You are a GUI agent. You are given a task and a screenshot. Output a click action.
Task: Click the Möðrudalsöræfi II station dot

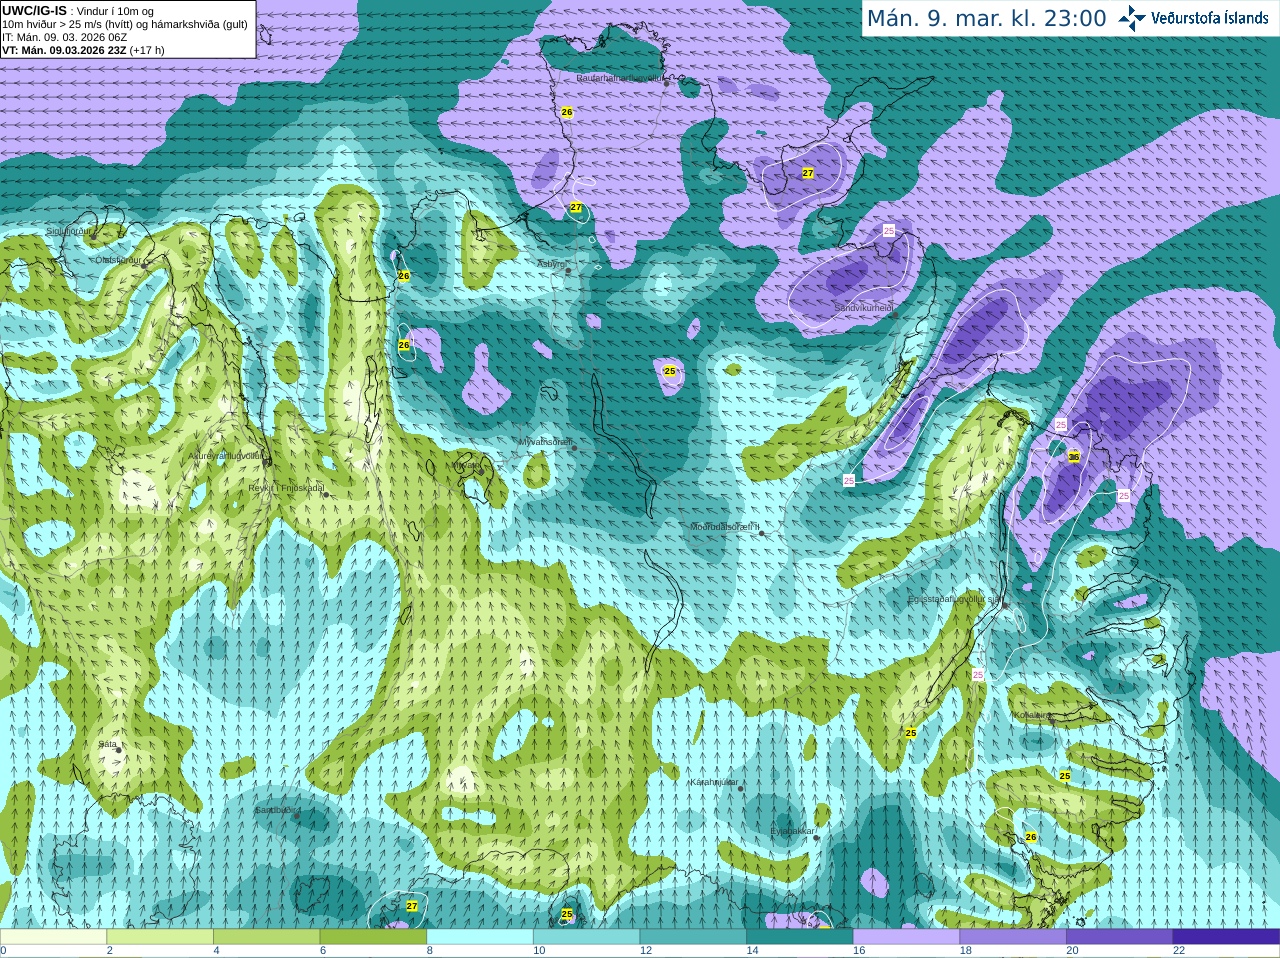762,534
